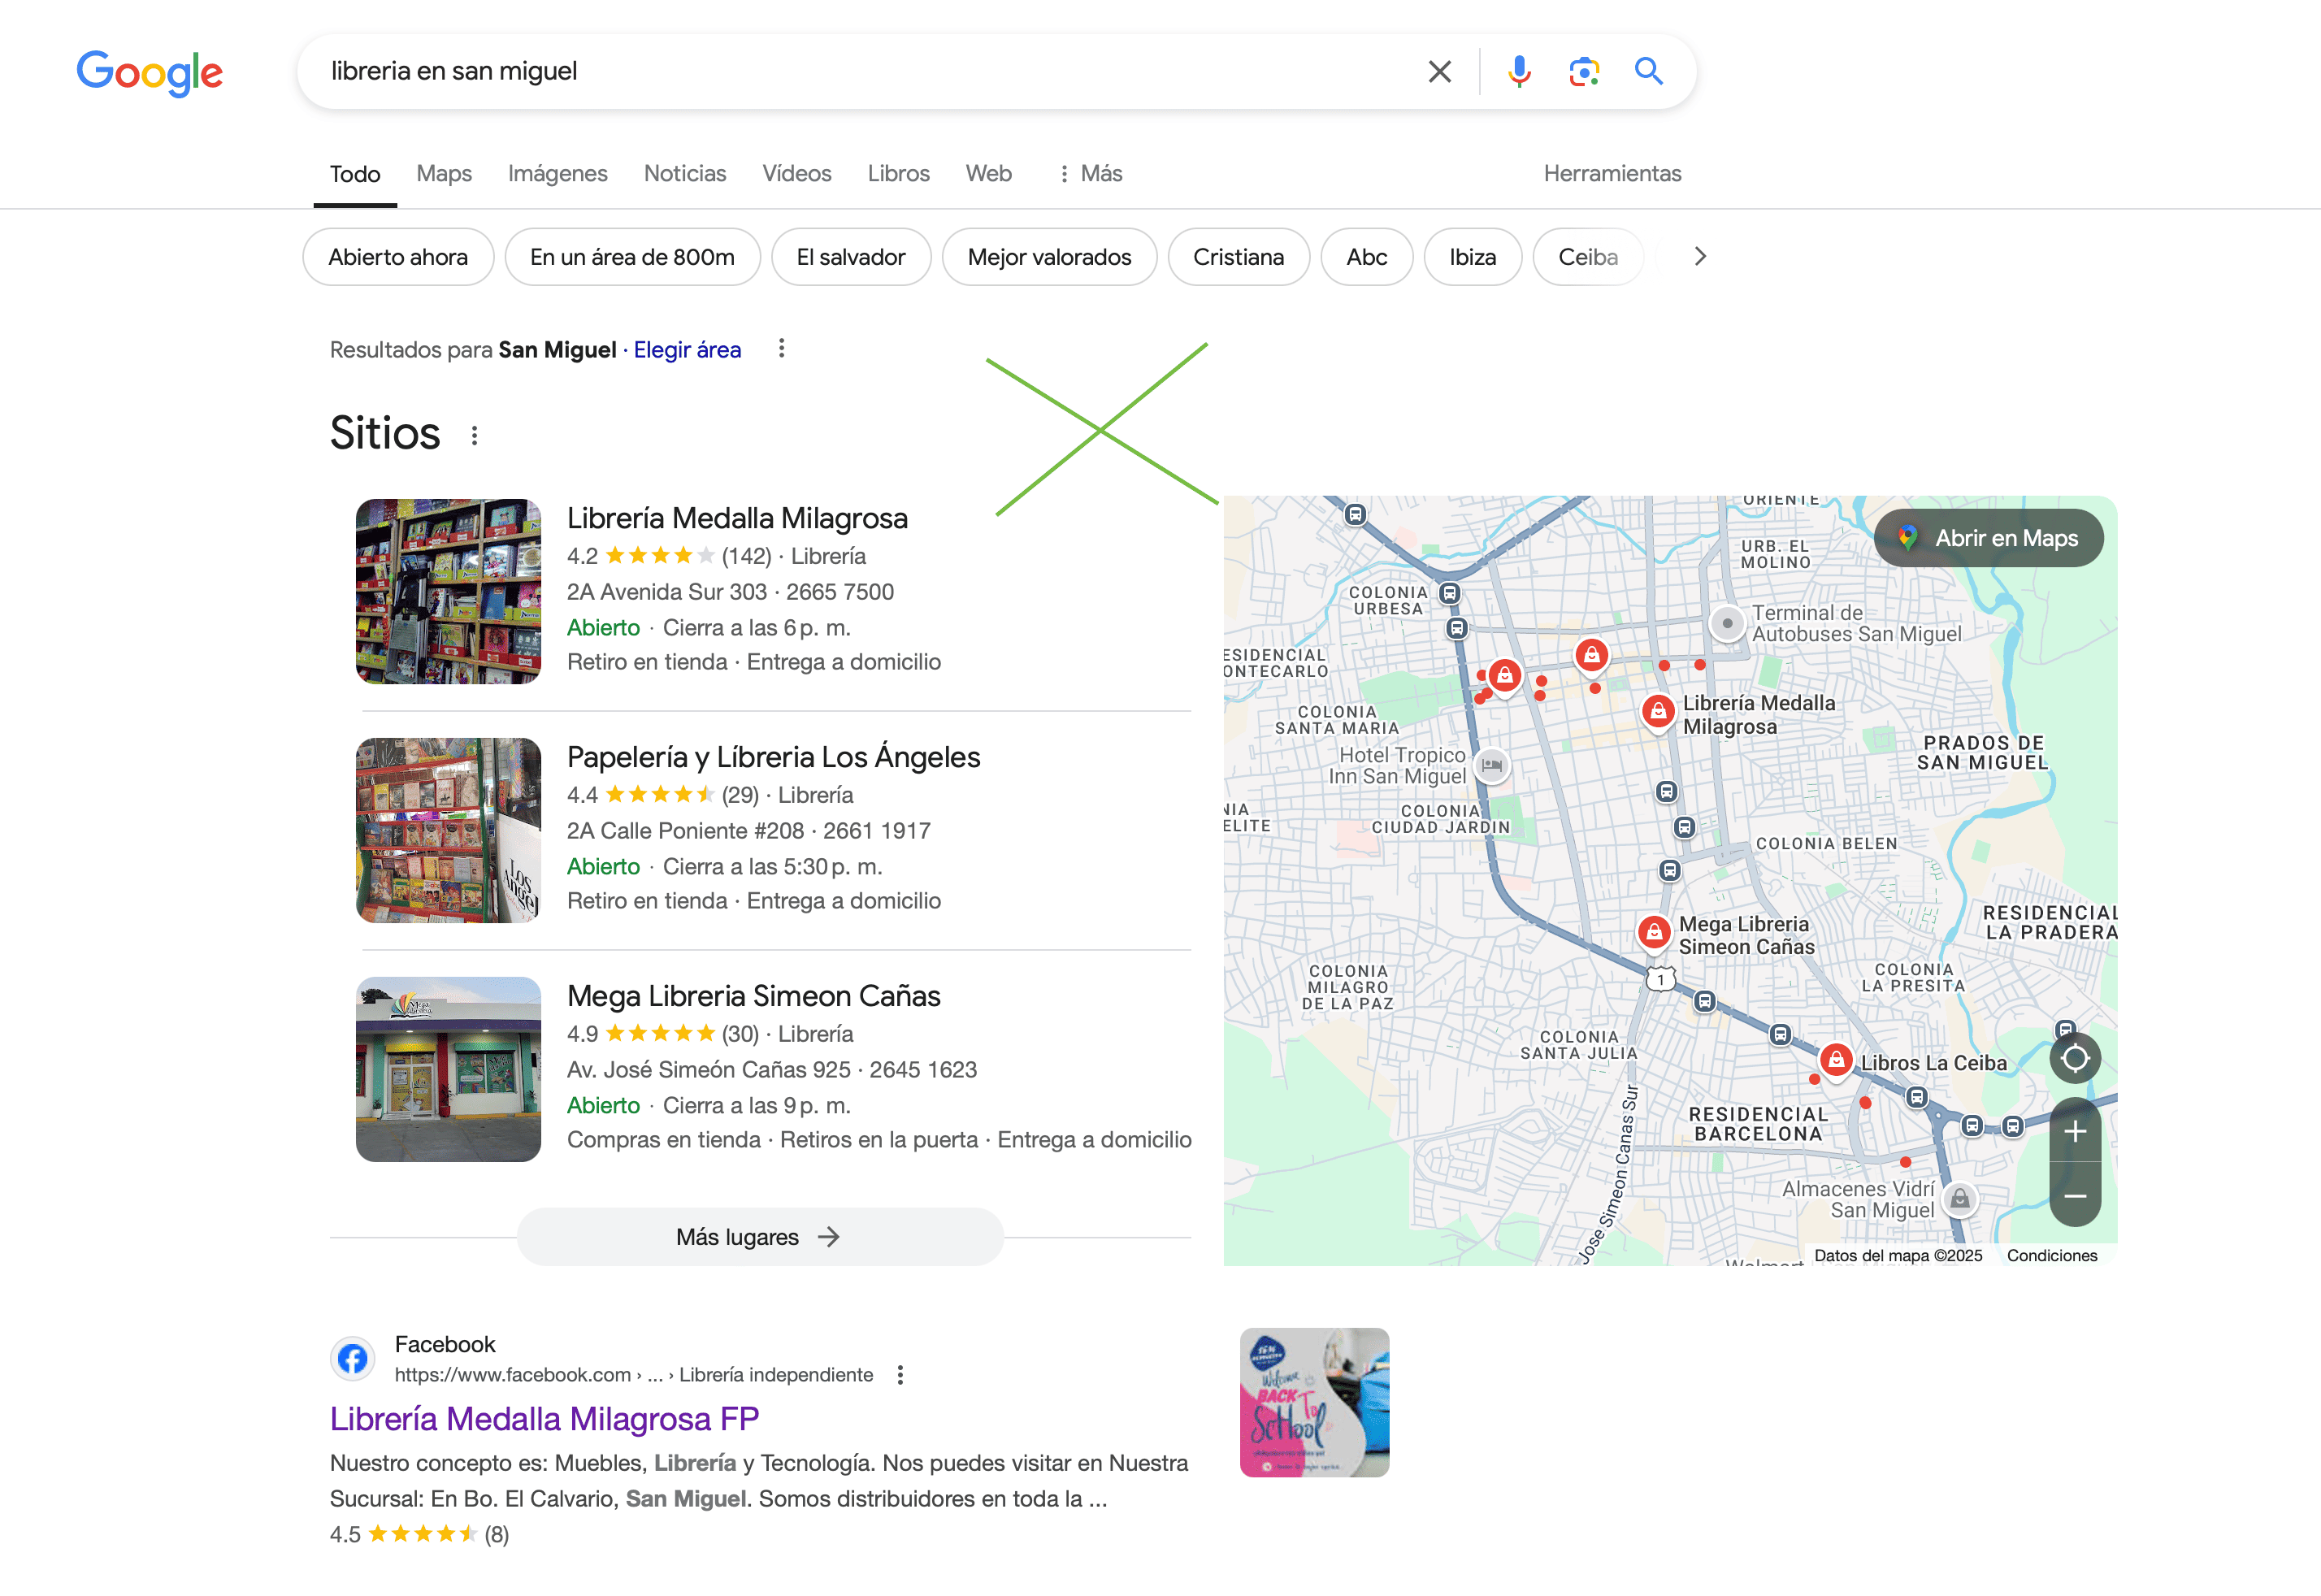Click the Elegir área link
The image size is (2321, 1596).
point(687,350)
